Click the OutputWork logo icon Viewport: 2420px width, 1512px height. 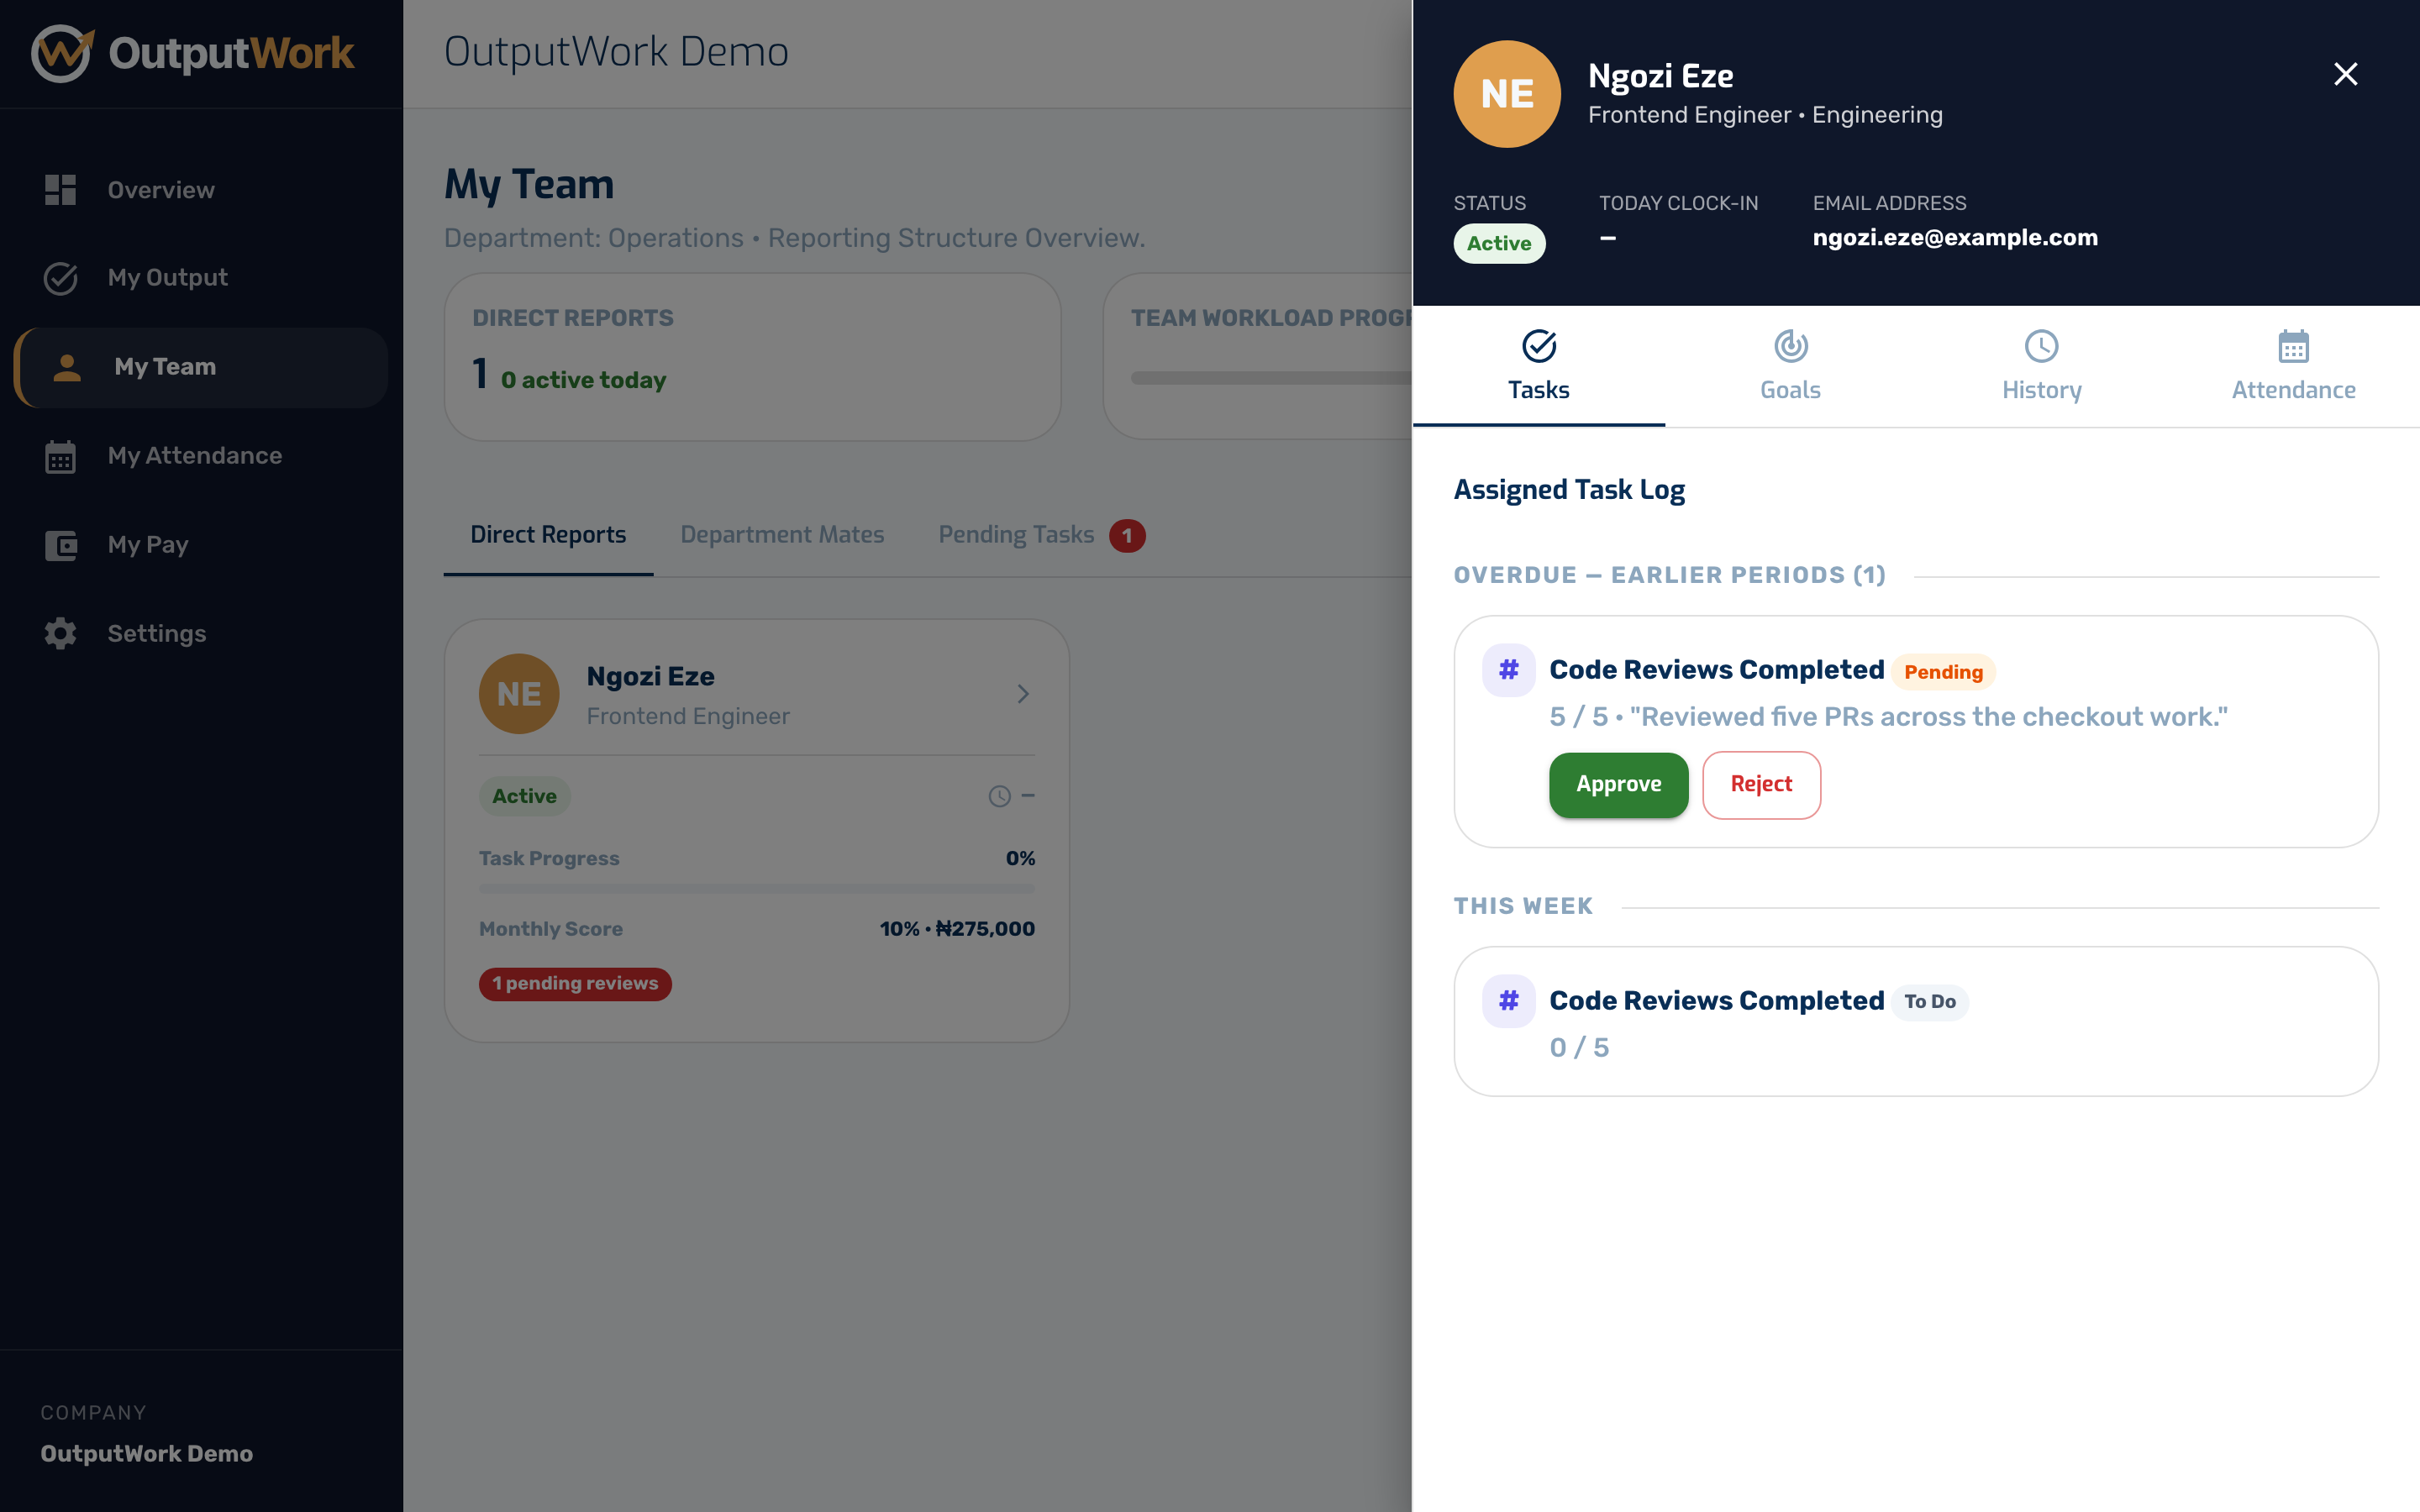[62, 53]
